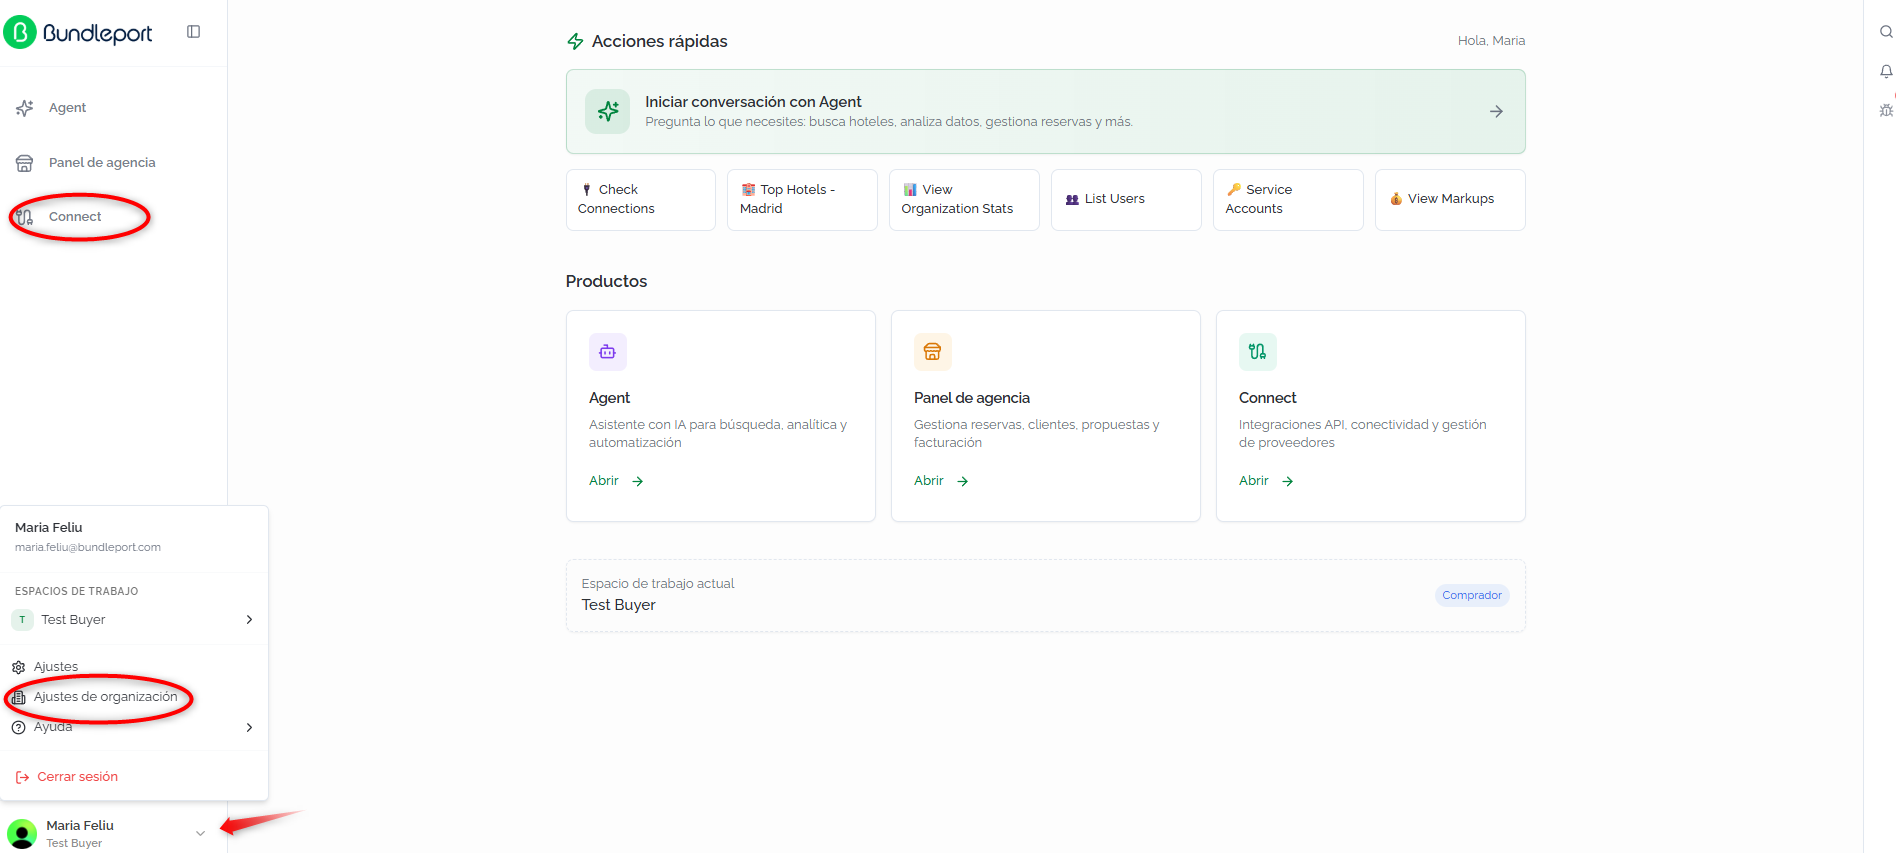Click the bug icon below the bell

point(1886,111)
